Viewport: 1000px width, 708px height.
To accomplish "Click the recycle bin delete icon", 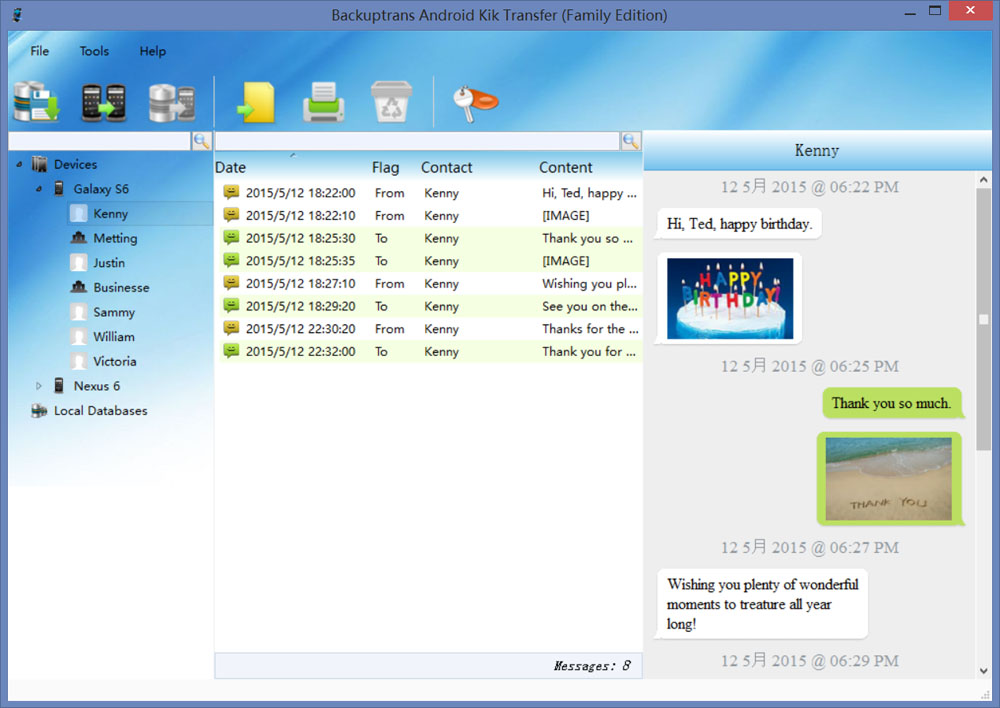I will pyautogui.click(x=391, y=101).
